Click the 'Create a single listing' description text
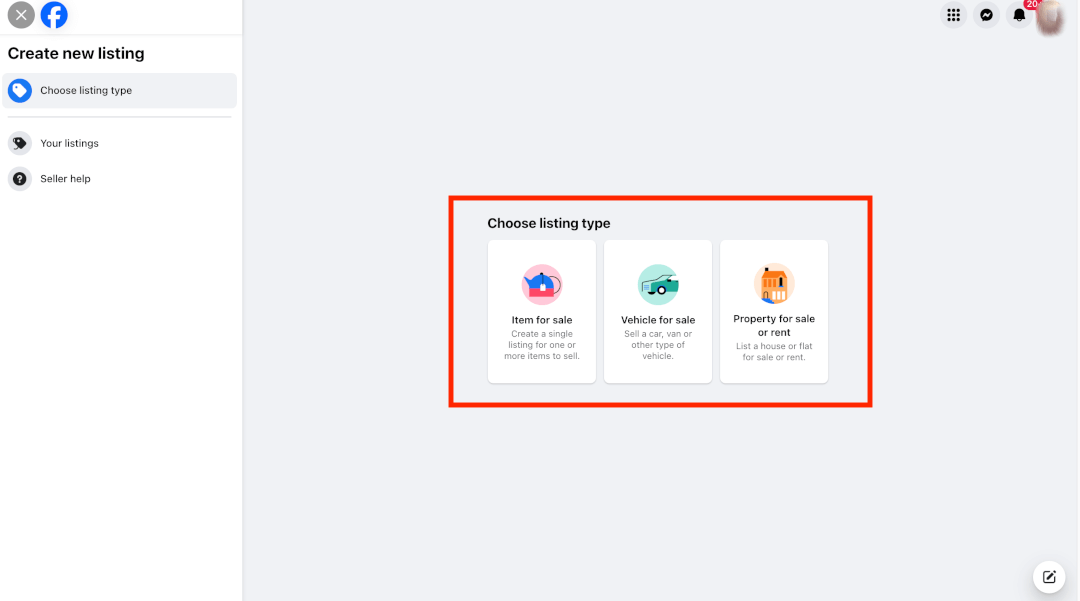The height and width of the screenshot is (601, 1080). coord(542,345)
